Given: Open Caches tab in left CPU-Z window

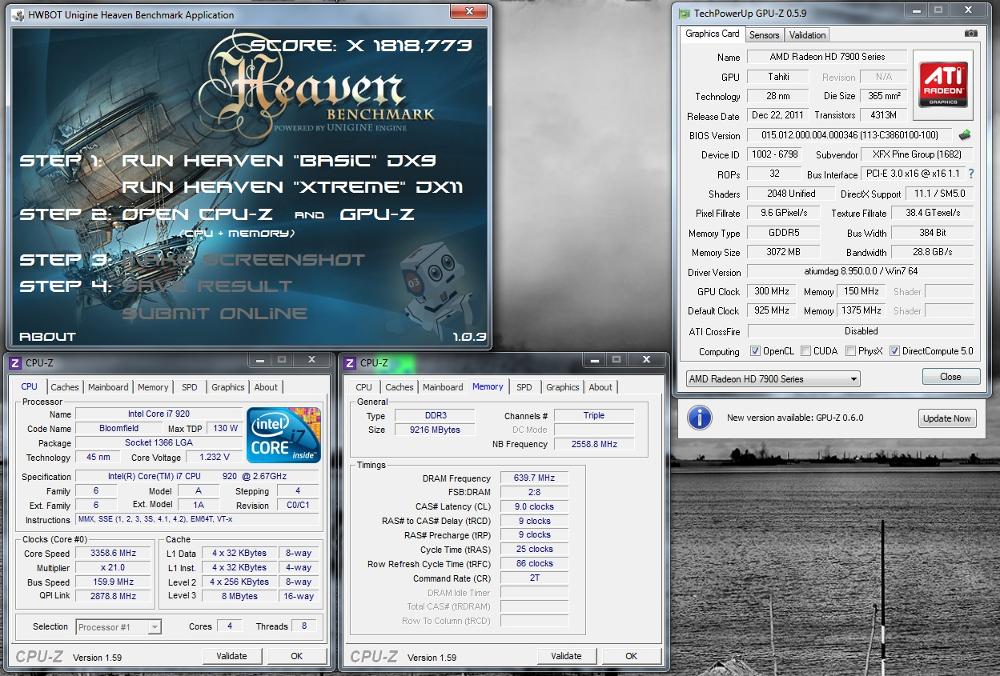Looking at the screenshot, I should click(64, 387).
